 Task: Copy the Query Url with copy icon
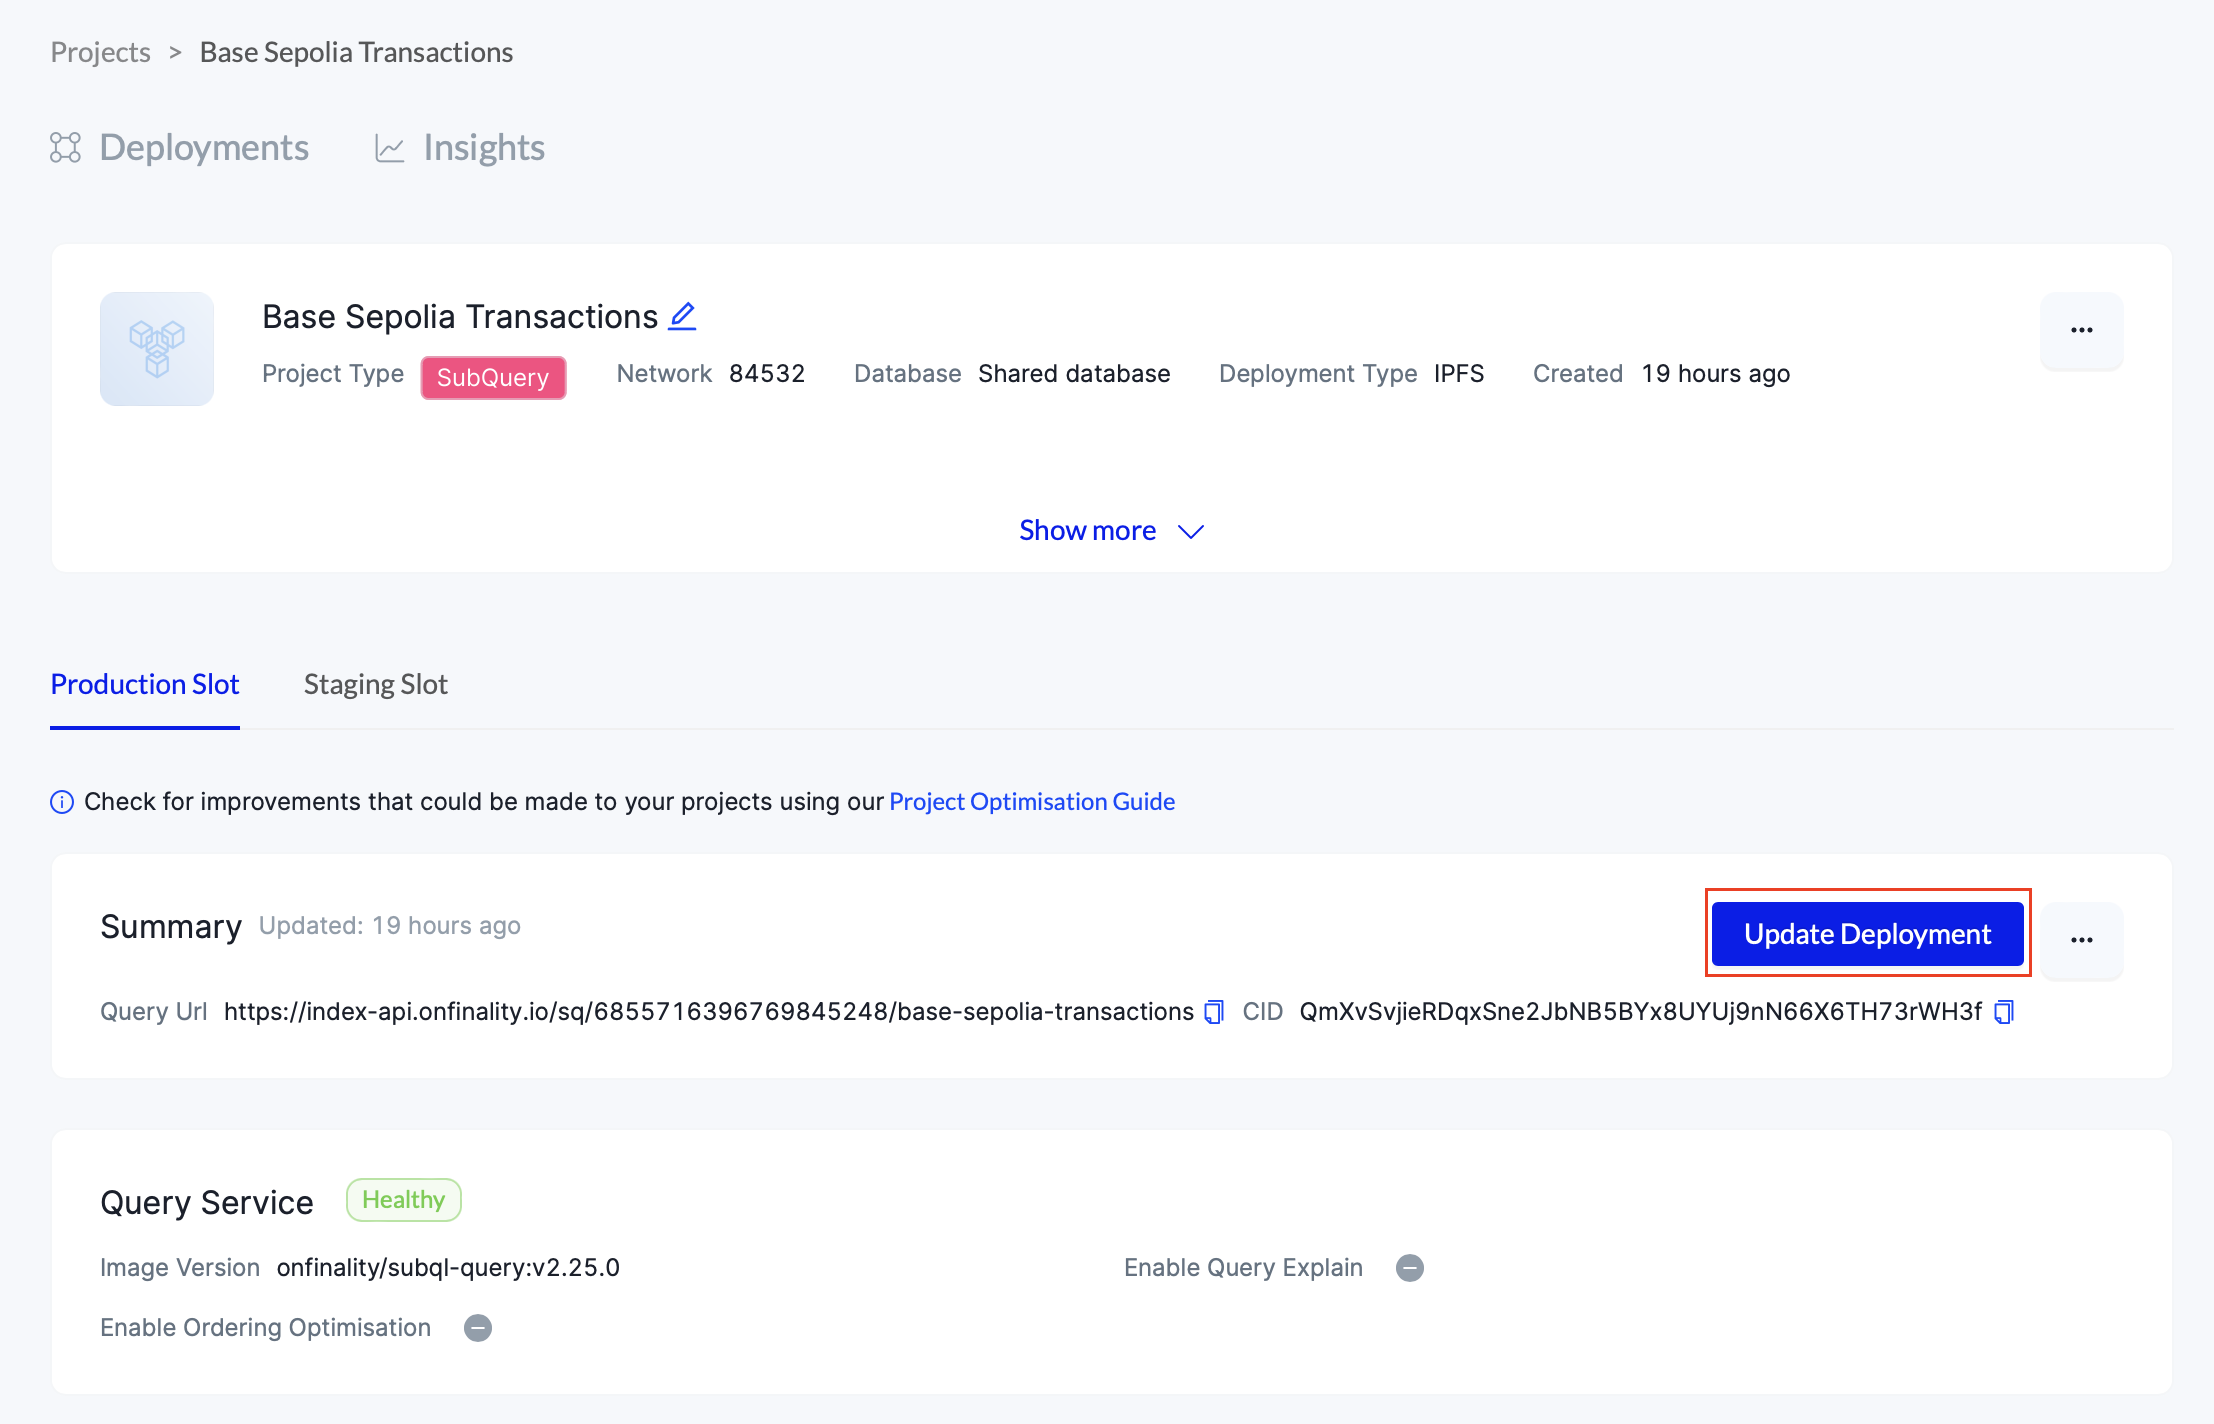tap(1214, 1012)
